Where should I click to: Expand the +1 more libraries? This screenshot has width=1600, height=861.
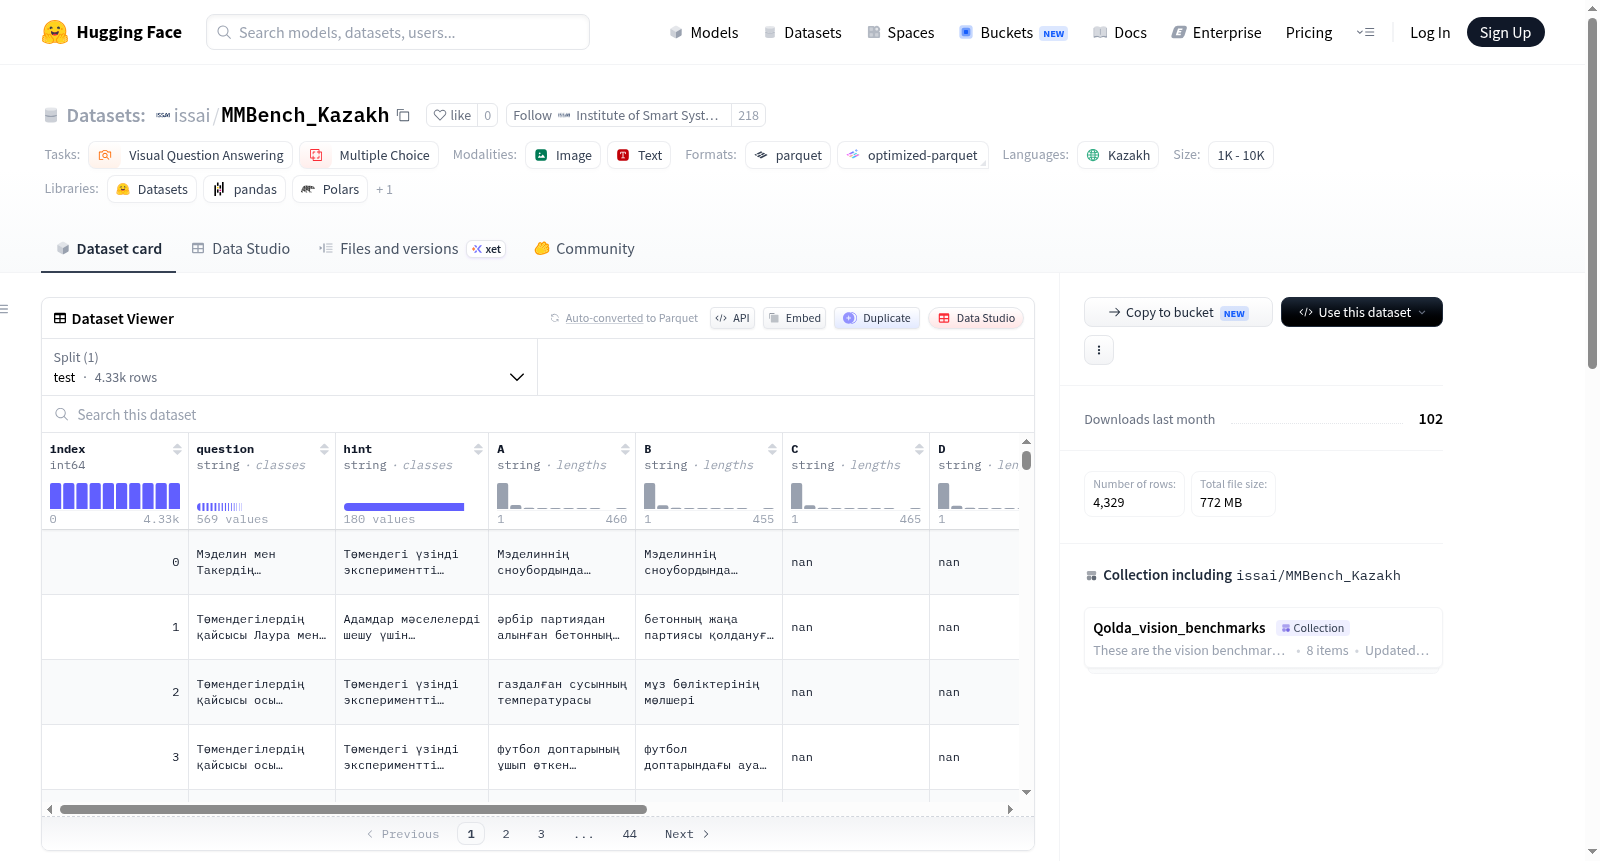384,189
